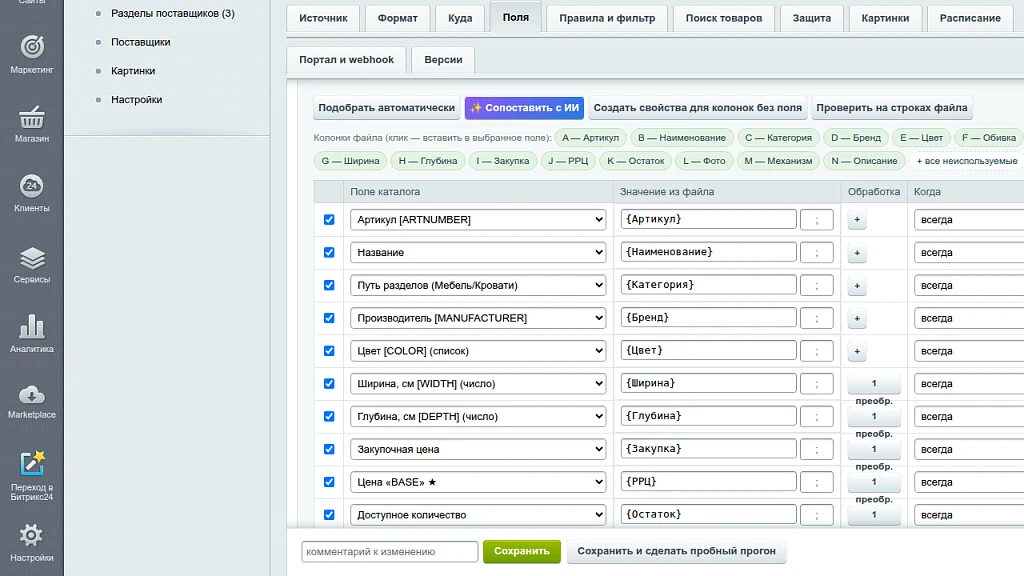This screenshot has height=576, width=1024.
Task: Click the green Сохранить button
Action: coord(522,551)
